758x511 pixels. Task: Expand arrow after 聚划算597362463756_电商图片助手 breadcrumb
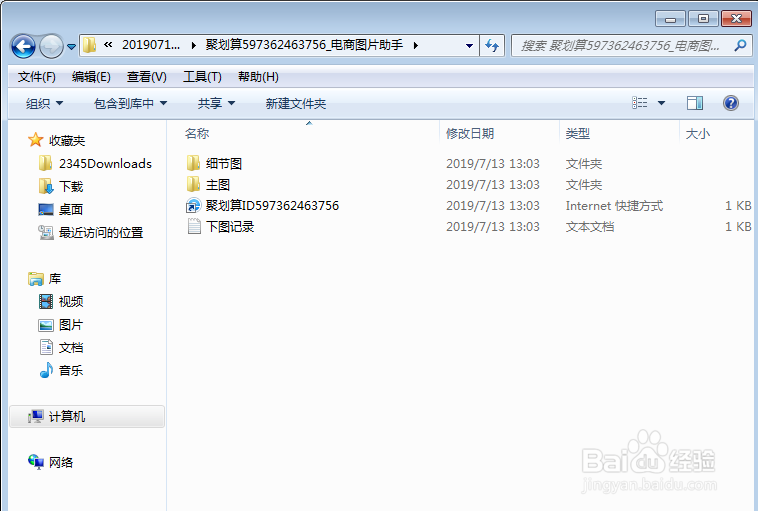[x=415, y=45]
